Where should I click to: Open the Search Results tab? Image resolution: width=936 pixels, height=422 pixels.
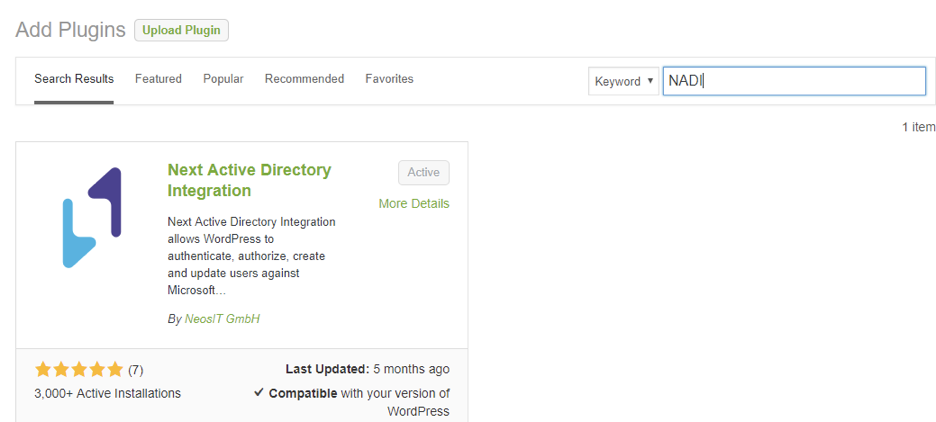pyautogui.click(x=74, y=79)
